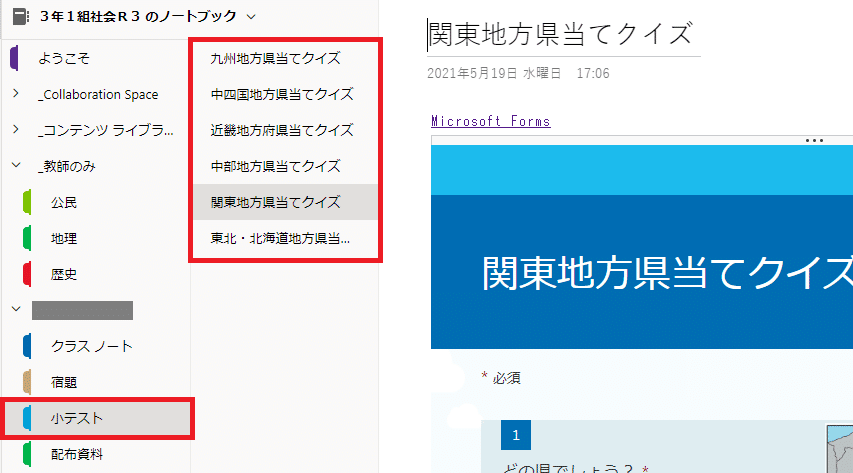Collapse the _教師のみ section group
This screenshot has width=853, height=473.
16,165
